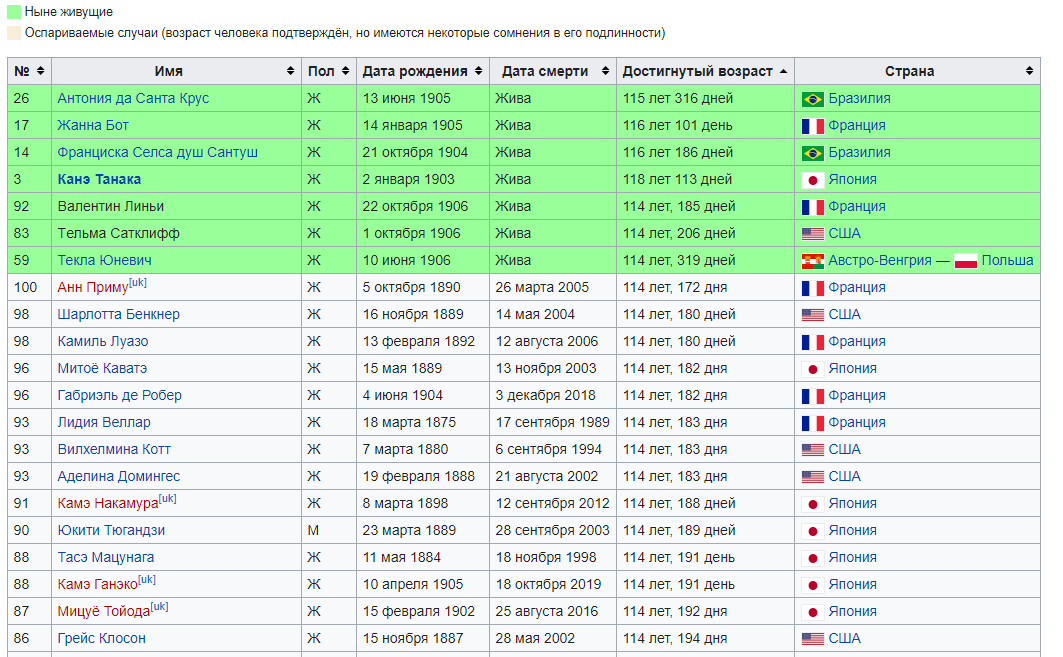Click France flag in Жанна Бот row

tap(812, 126)
